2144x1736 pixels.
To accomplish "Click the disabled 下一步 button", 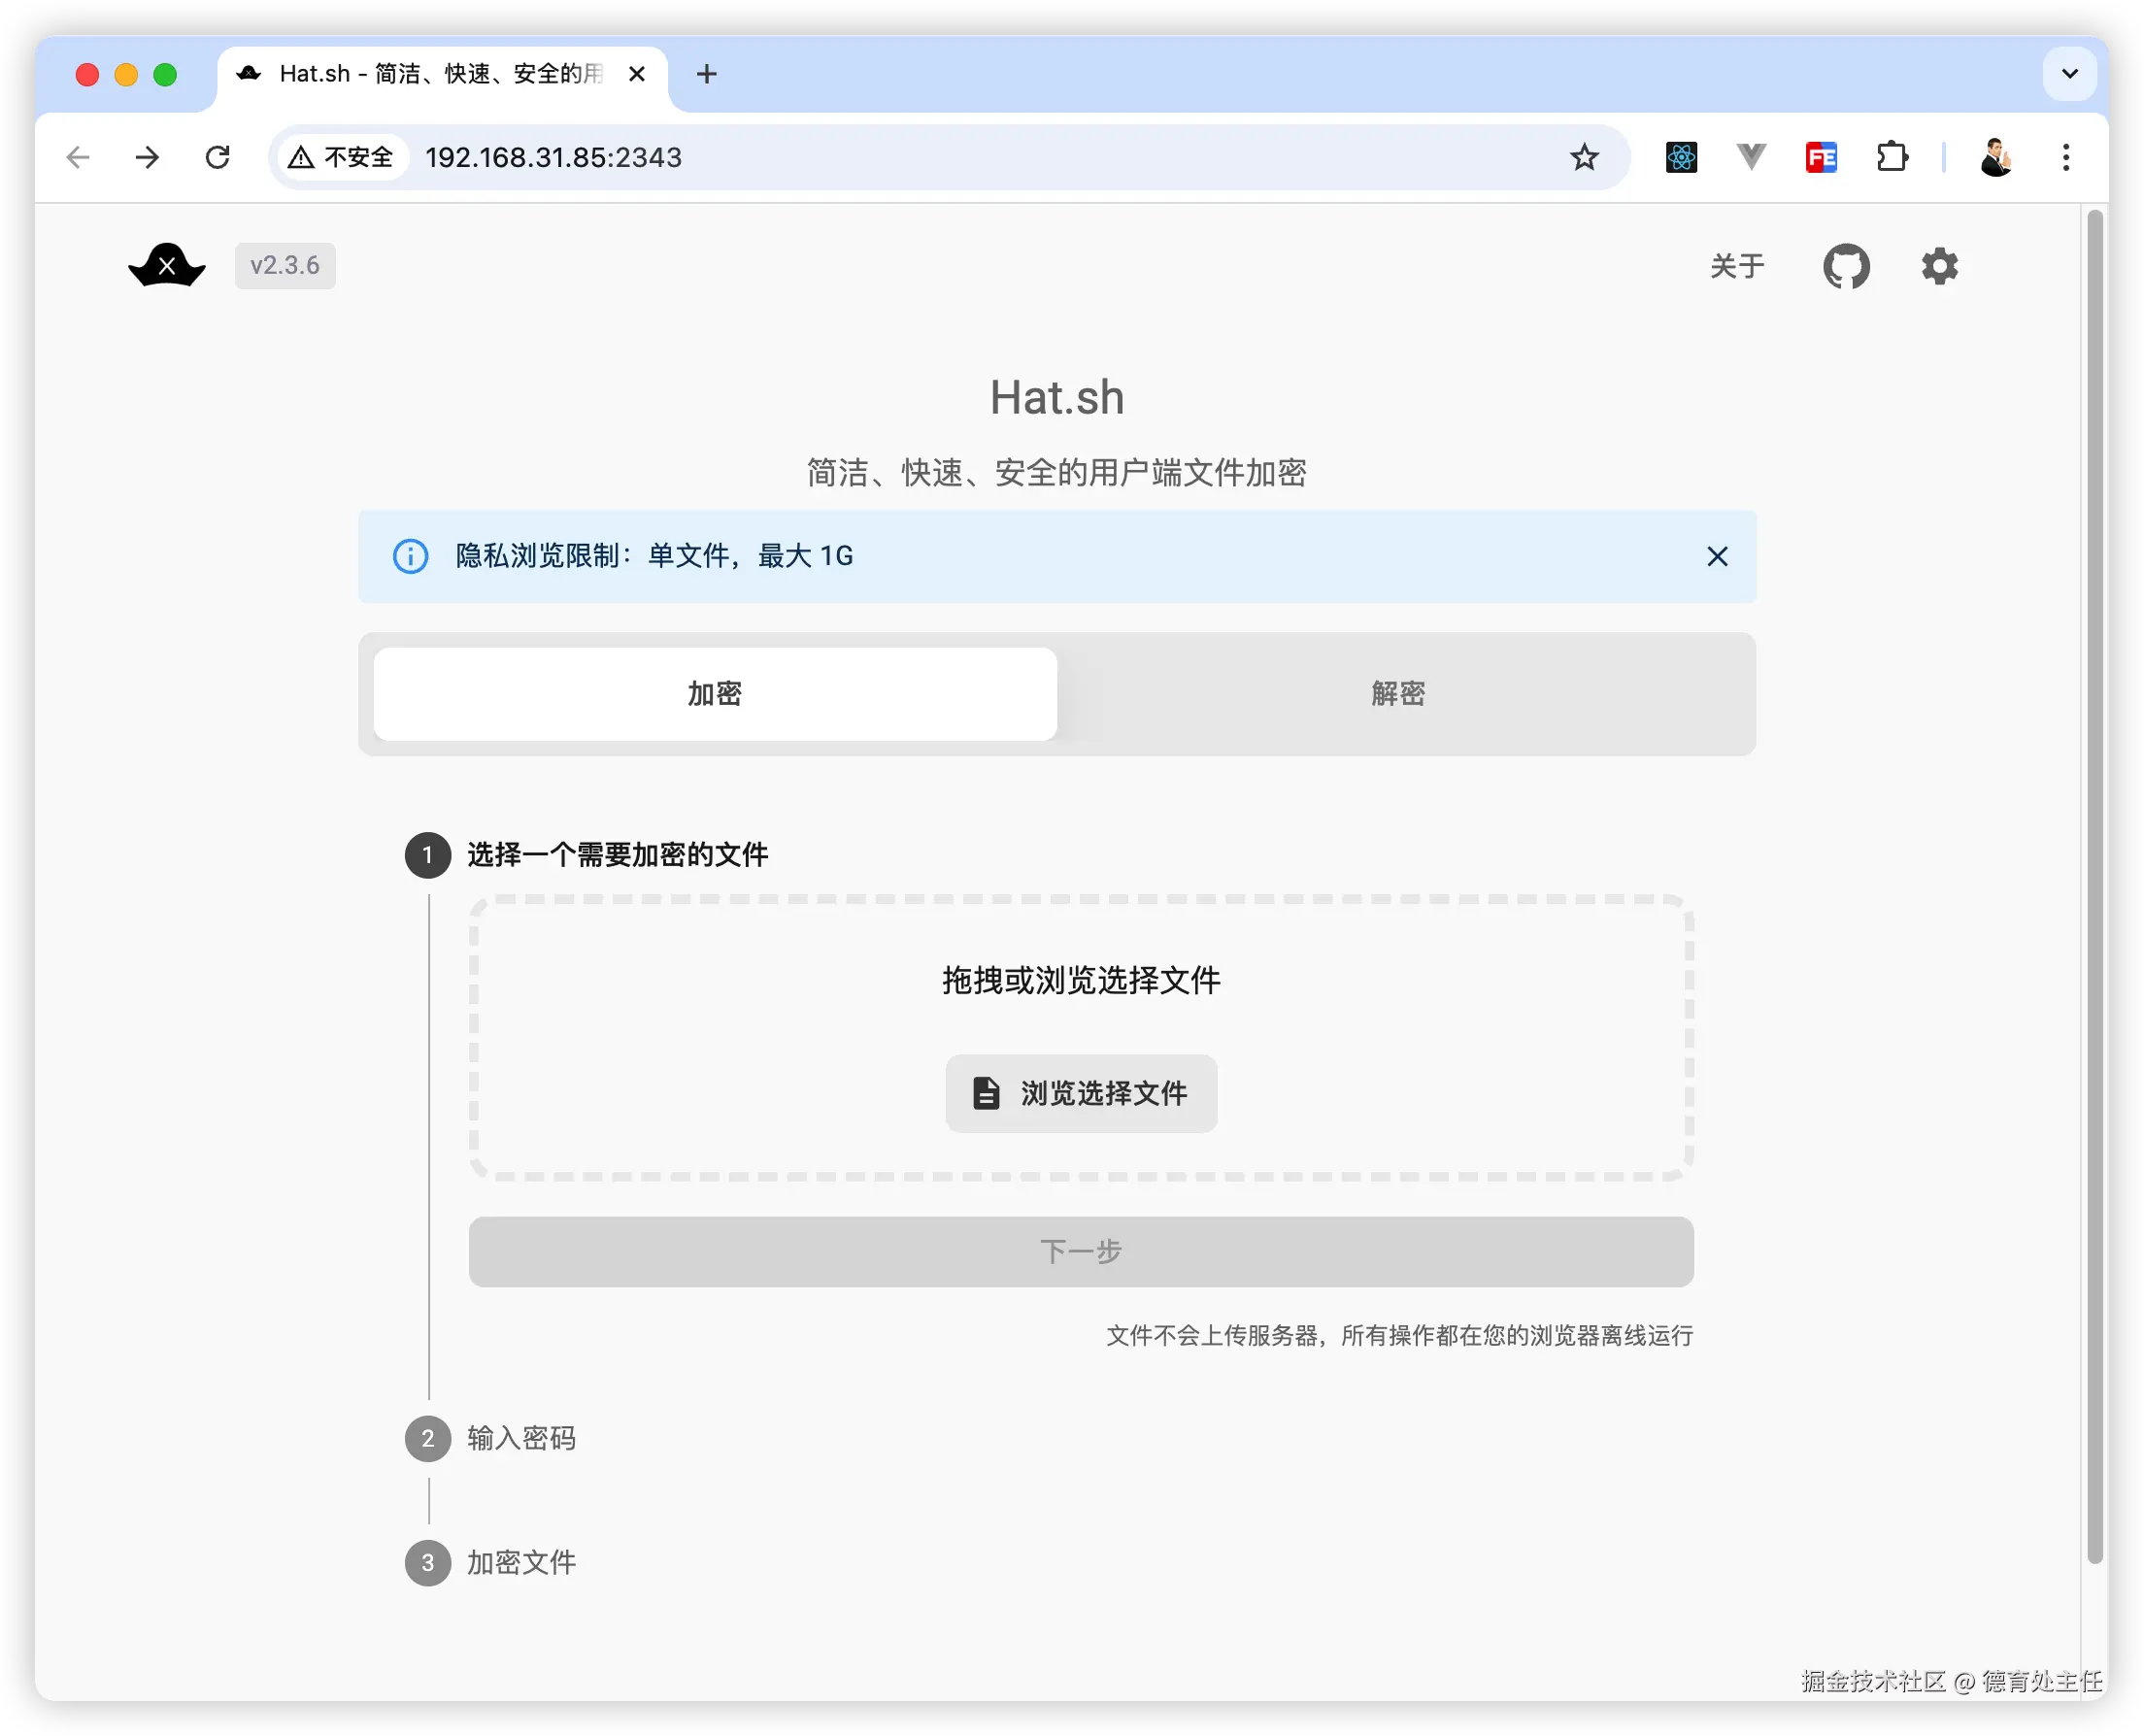I will 1081,1251.
